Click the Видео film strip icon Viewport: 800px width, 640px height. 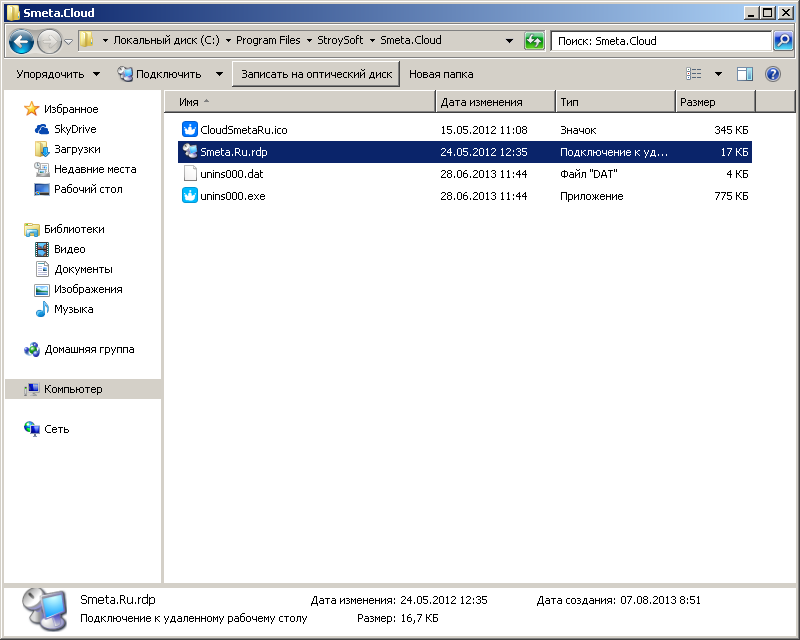42,249
